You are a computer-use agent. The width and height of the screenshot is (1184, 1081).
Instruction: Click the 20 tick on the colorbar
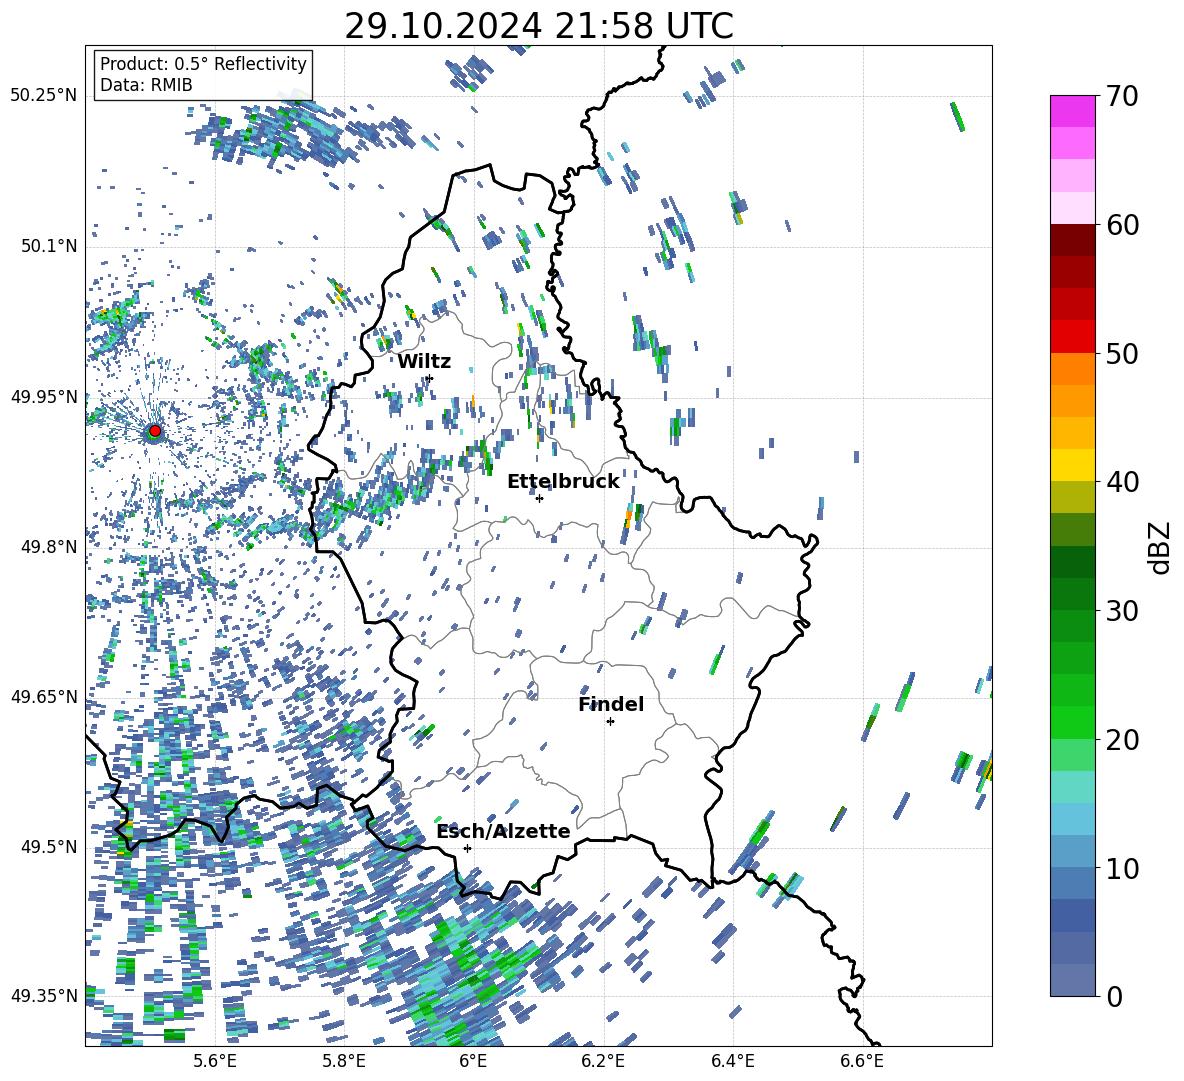[1123, 740]
